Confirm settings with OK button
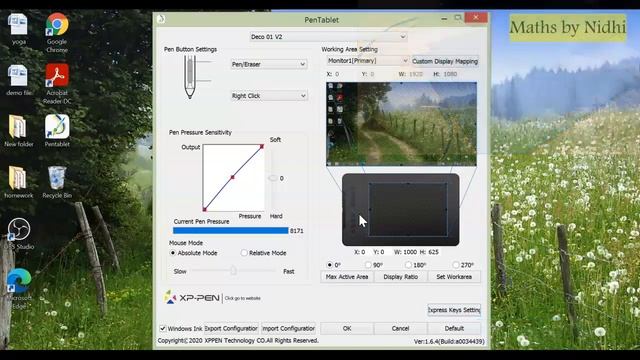 point(347,329)
